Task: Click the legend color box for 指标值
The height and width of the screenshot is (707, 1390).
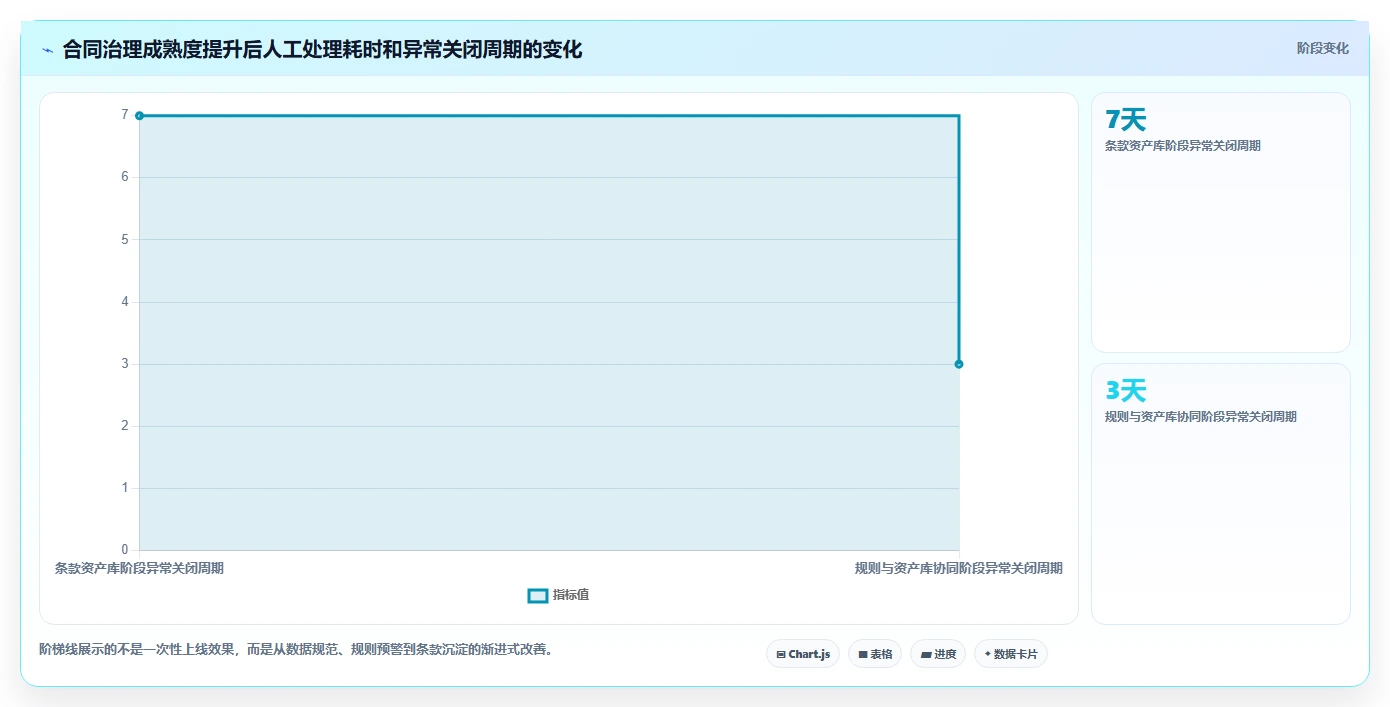Action: pyautogui.click(x=538, y=596)
